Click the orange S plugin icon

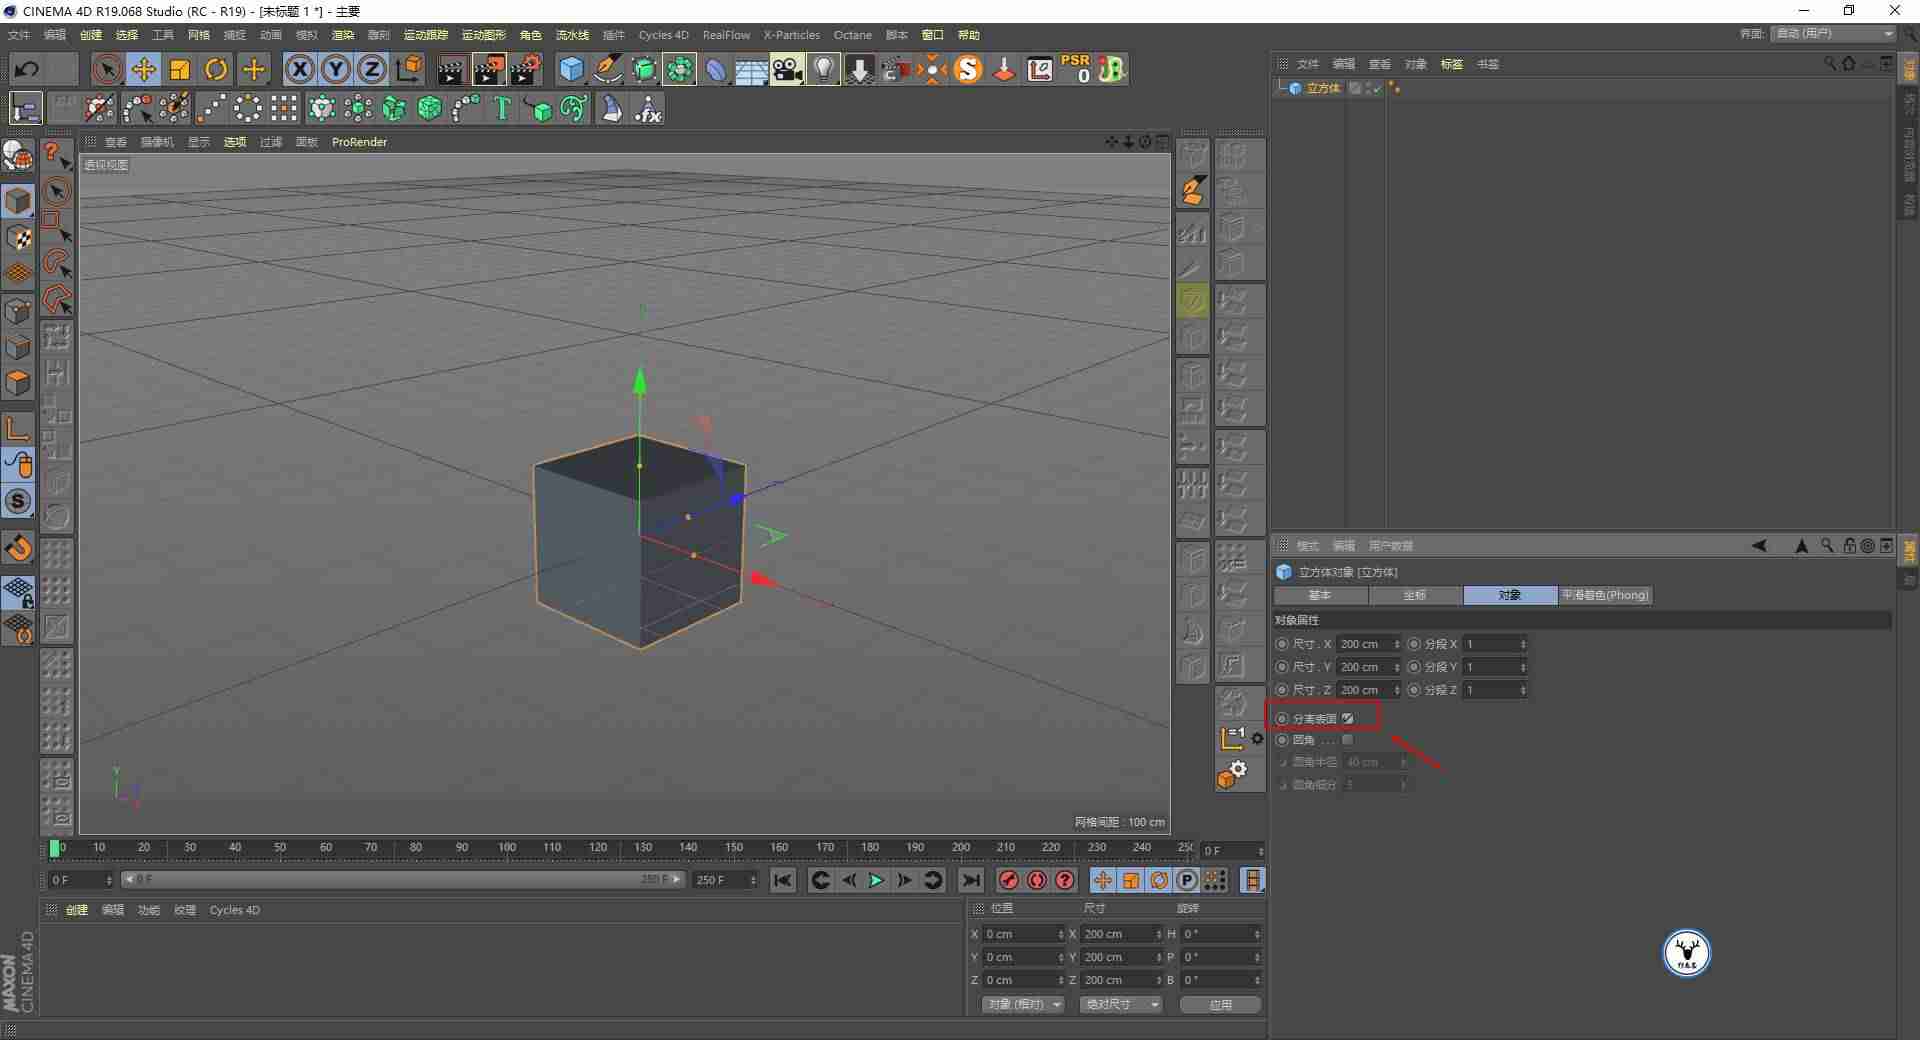click(968, 69)
